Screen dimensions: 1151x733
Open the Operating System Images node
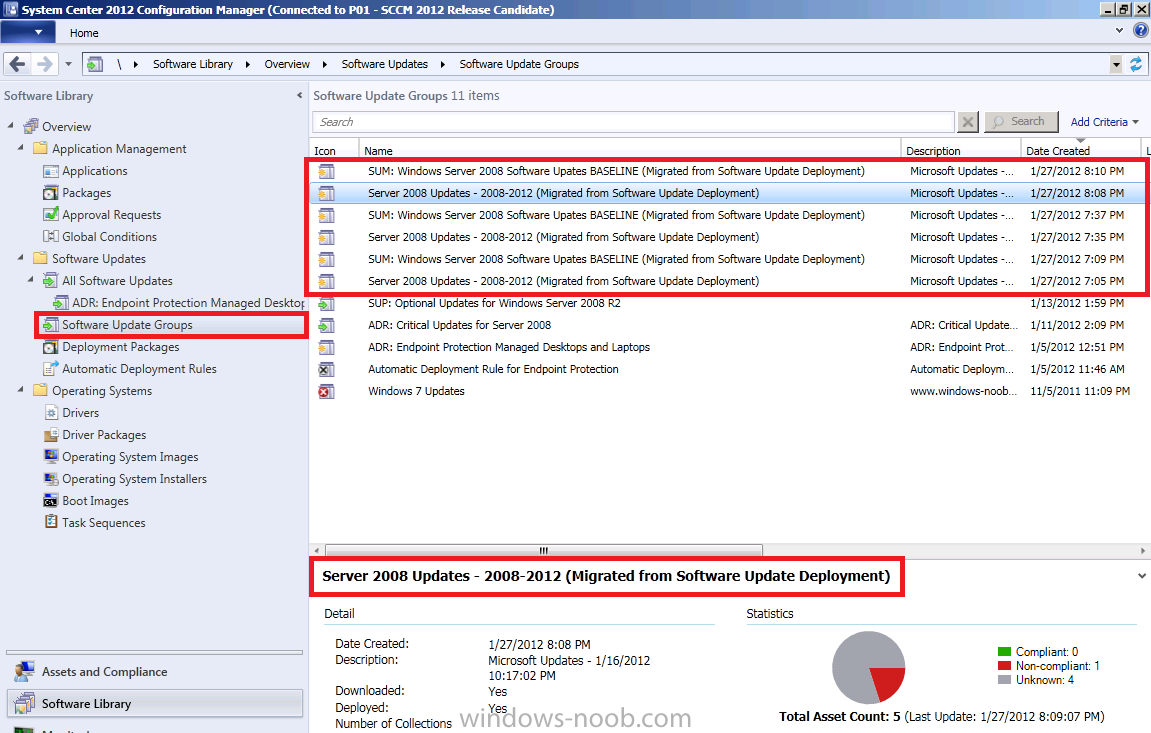130,457
